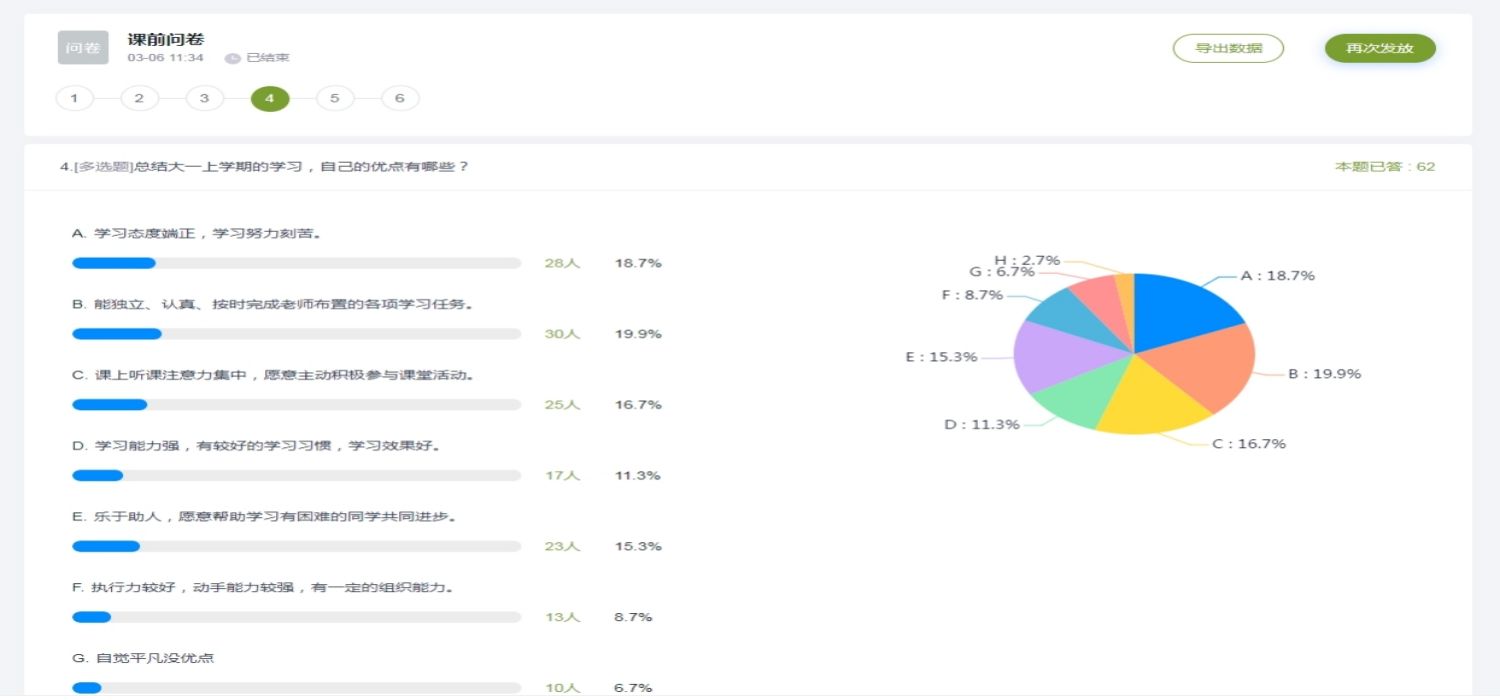Switch to question 5
Image resolution: width=1500 pixels, height=700 pixels.
335,98
